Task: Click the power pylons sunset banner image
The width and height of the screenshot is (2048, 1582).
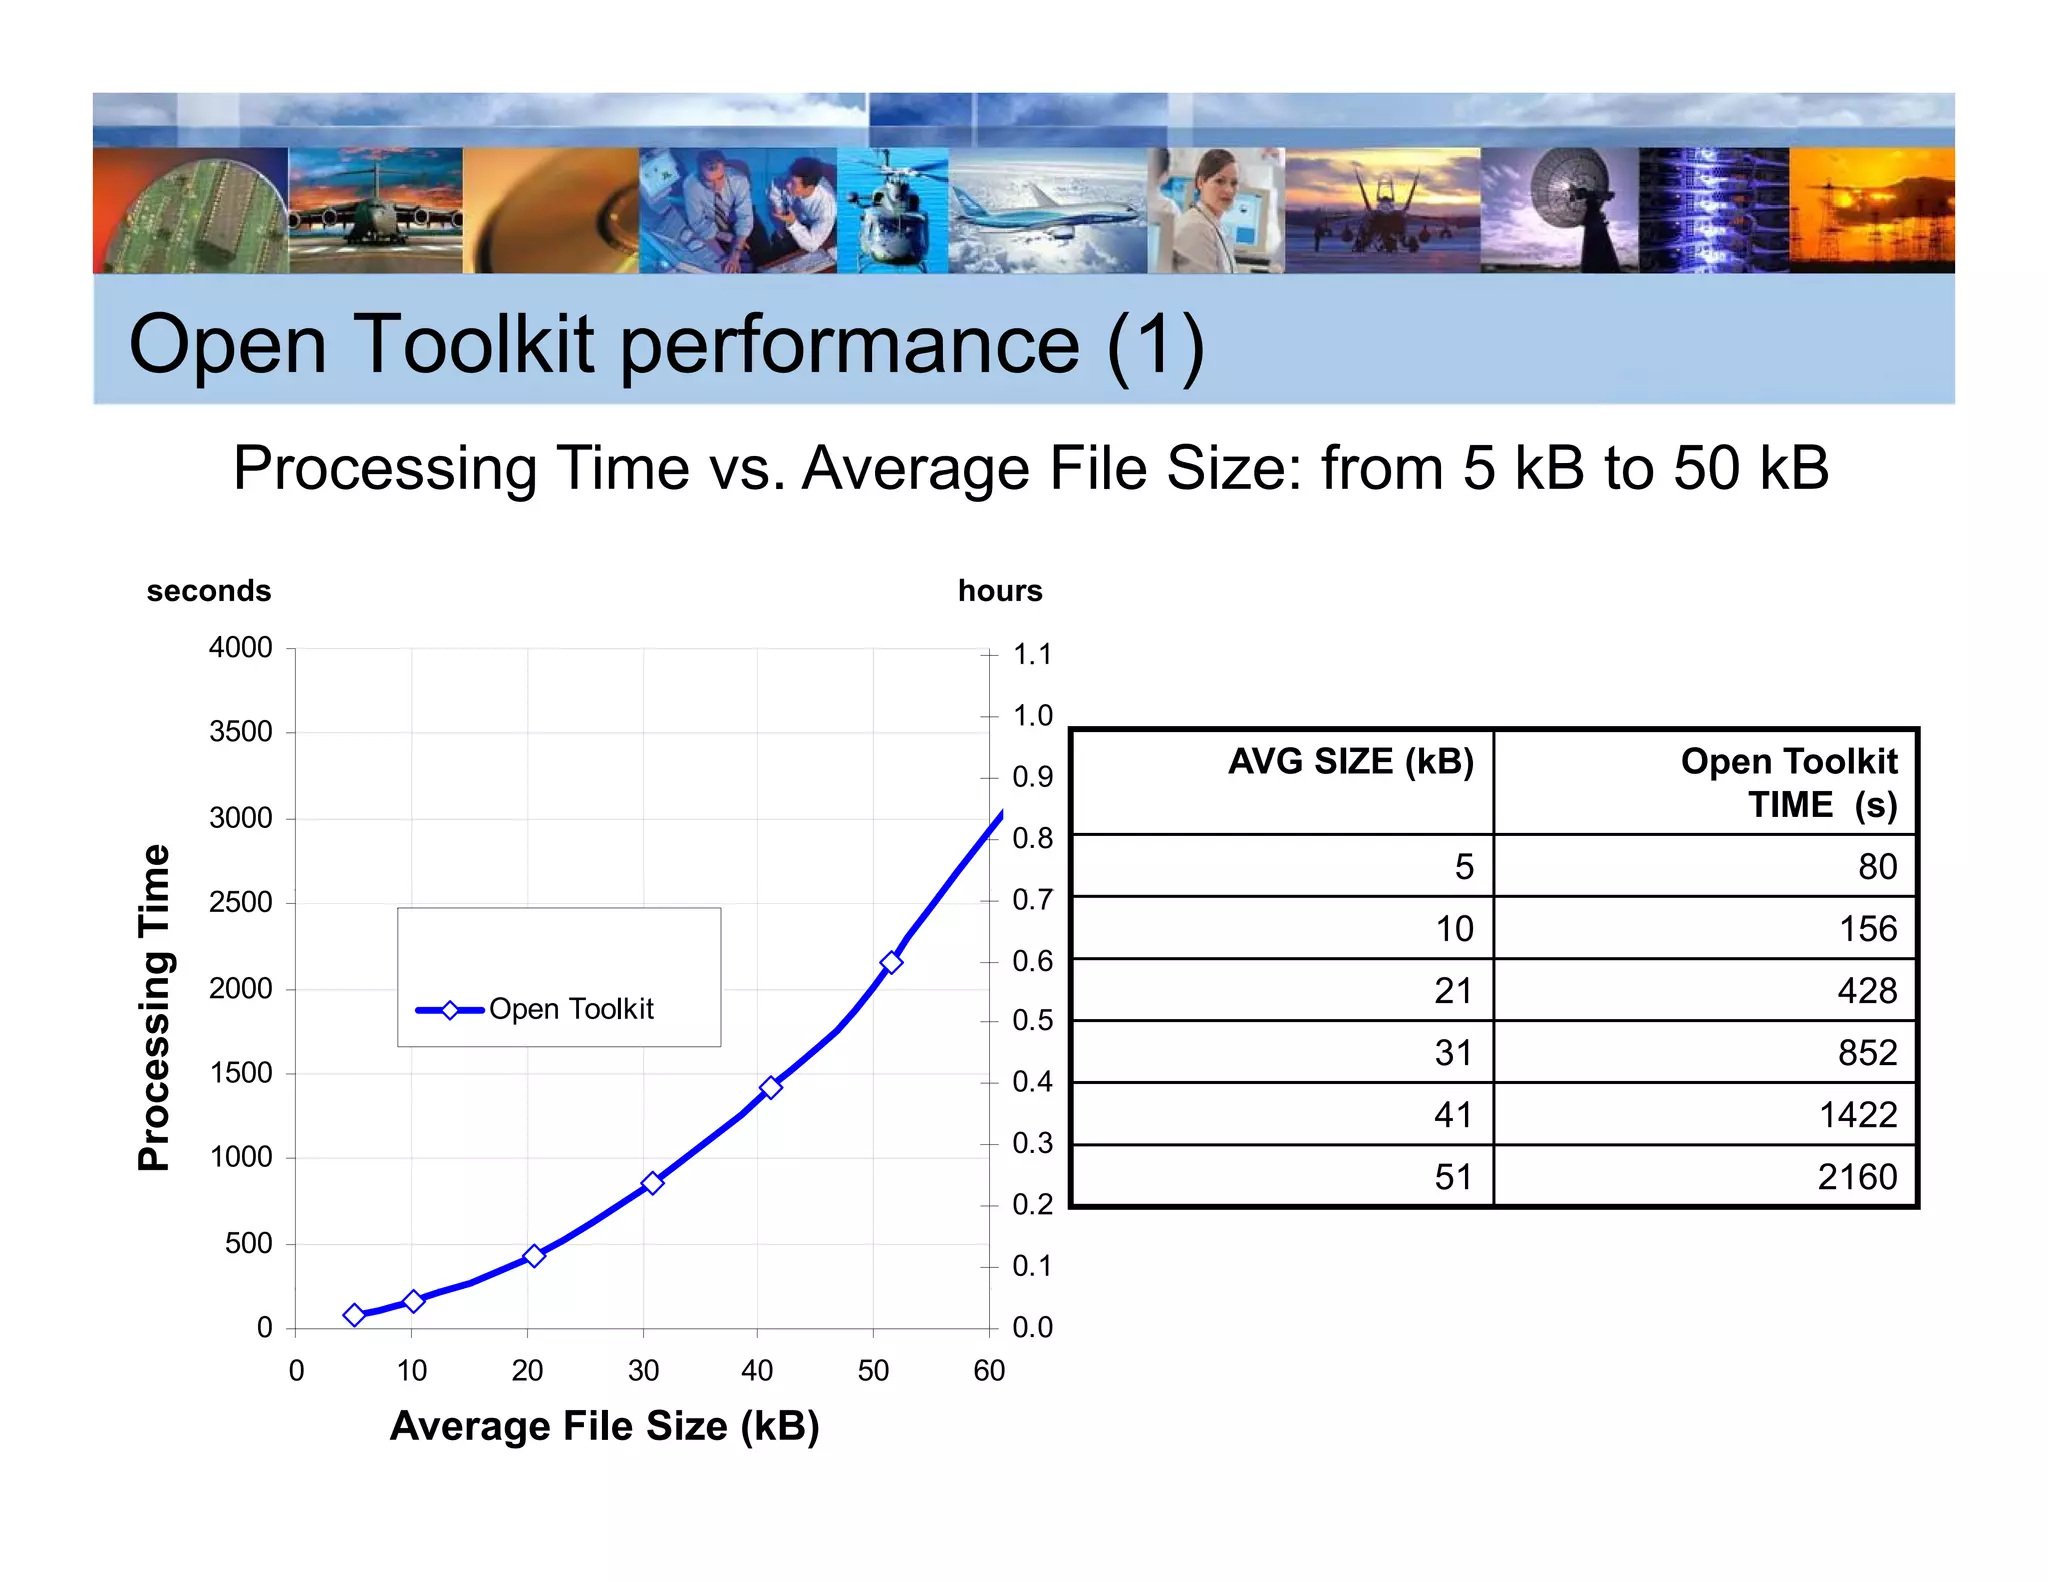Action: click(1872, 210)
